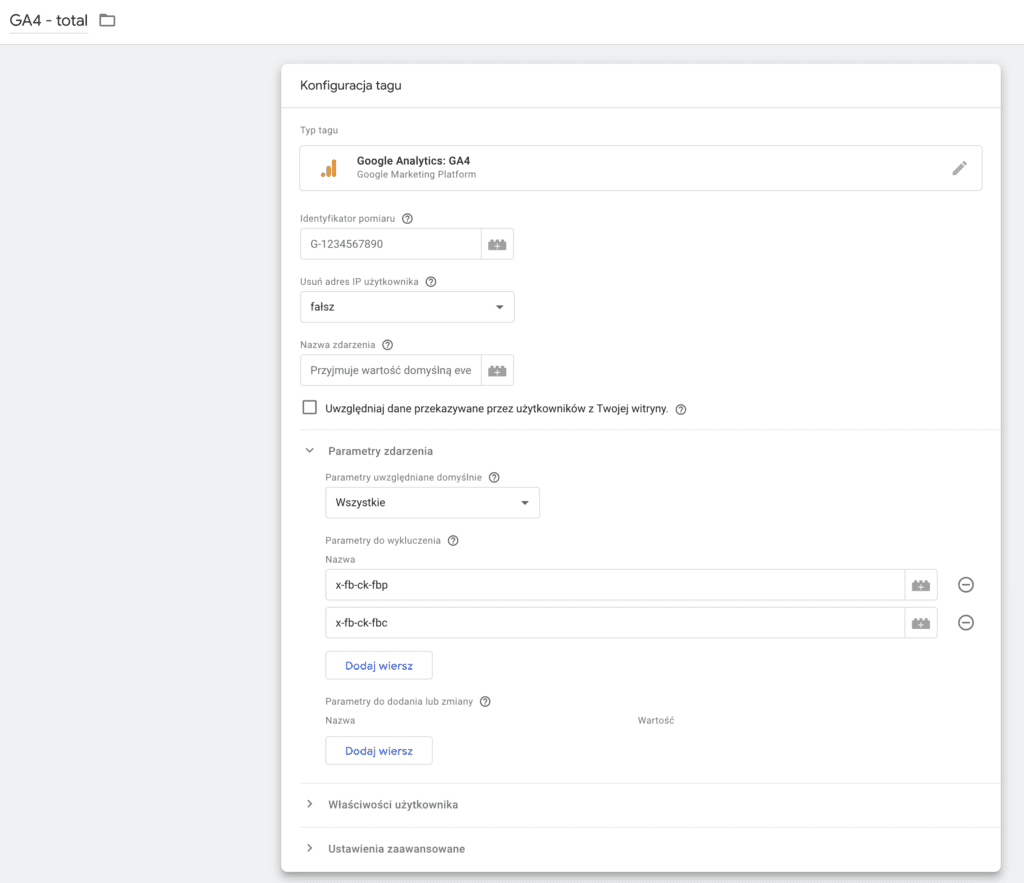Viewport: 1024px width, 883px height.
Task: Click the Google Analytics GA4 logo icon
Action: pos(329,169)
